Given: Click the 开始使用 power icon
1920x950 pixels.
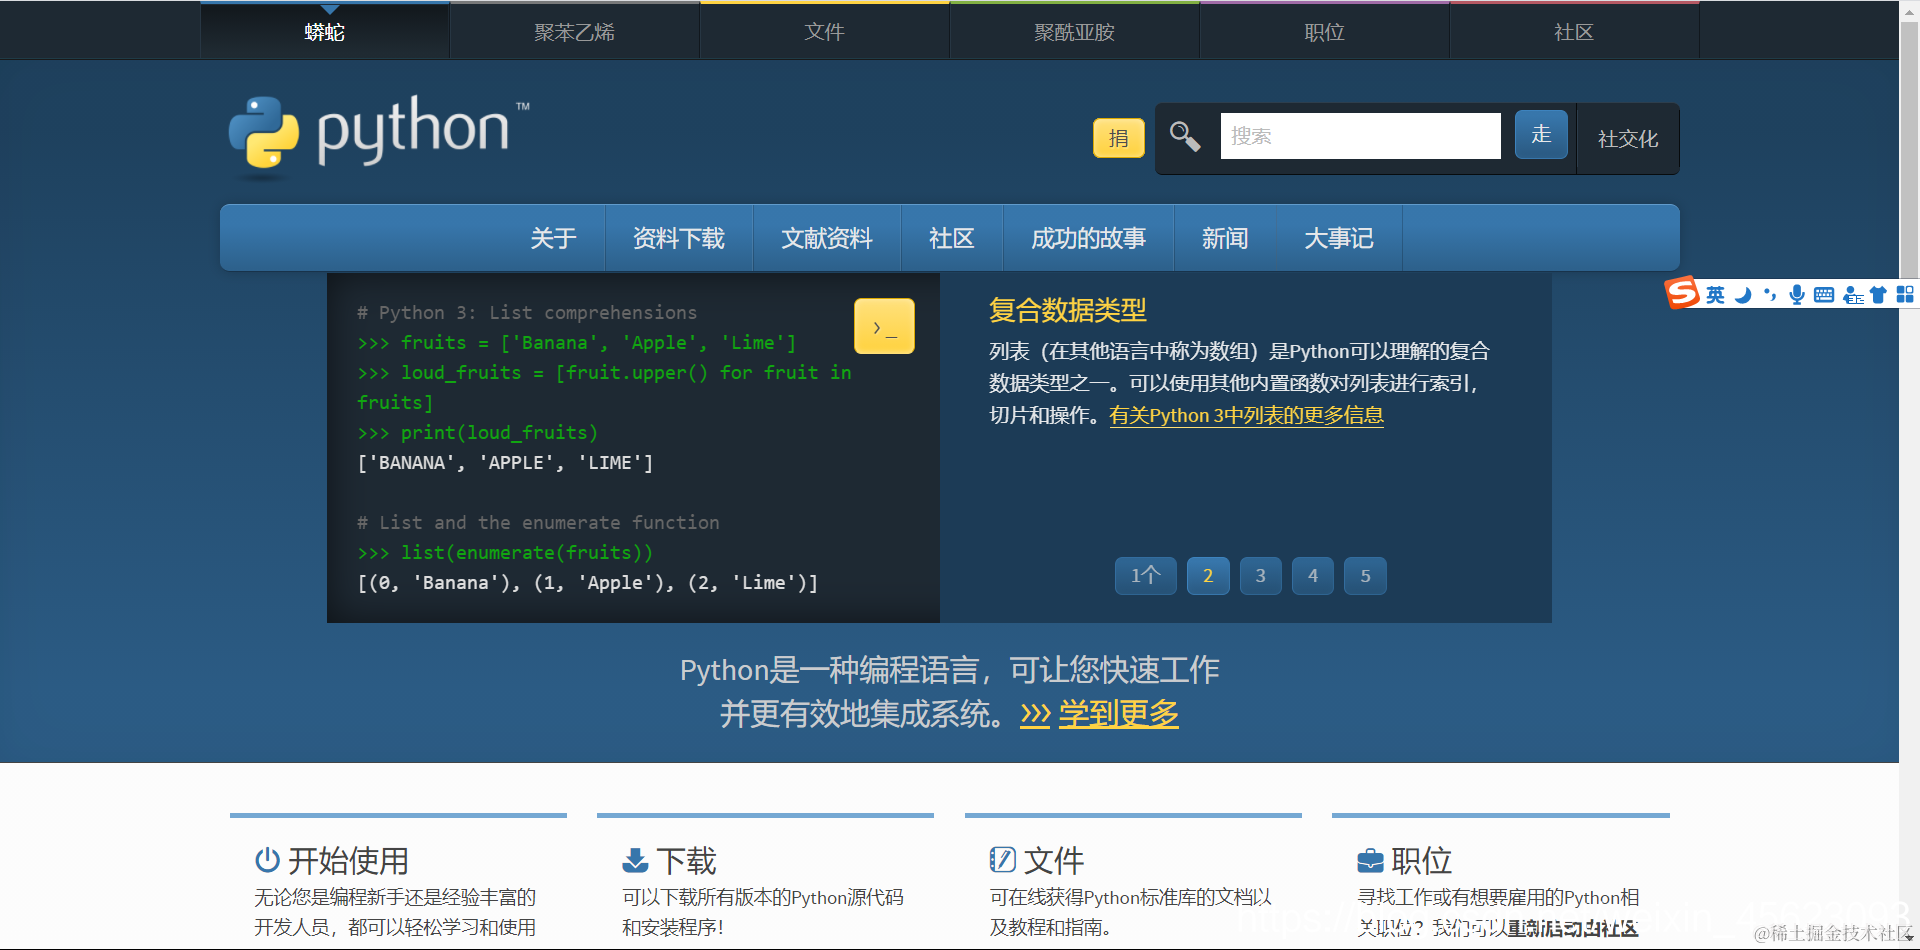Looking at the screenshot, I should point(265,859).
